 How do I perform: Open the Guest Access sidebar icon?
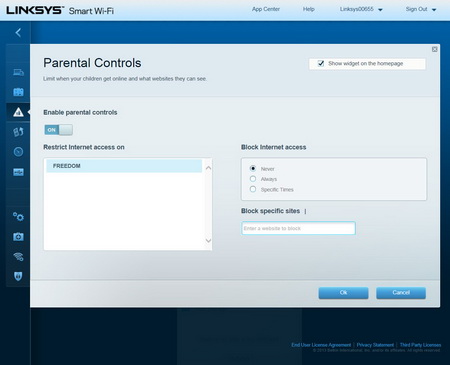[18, 92]
